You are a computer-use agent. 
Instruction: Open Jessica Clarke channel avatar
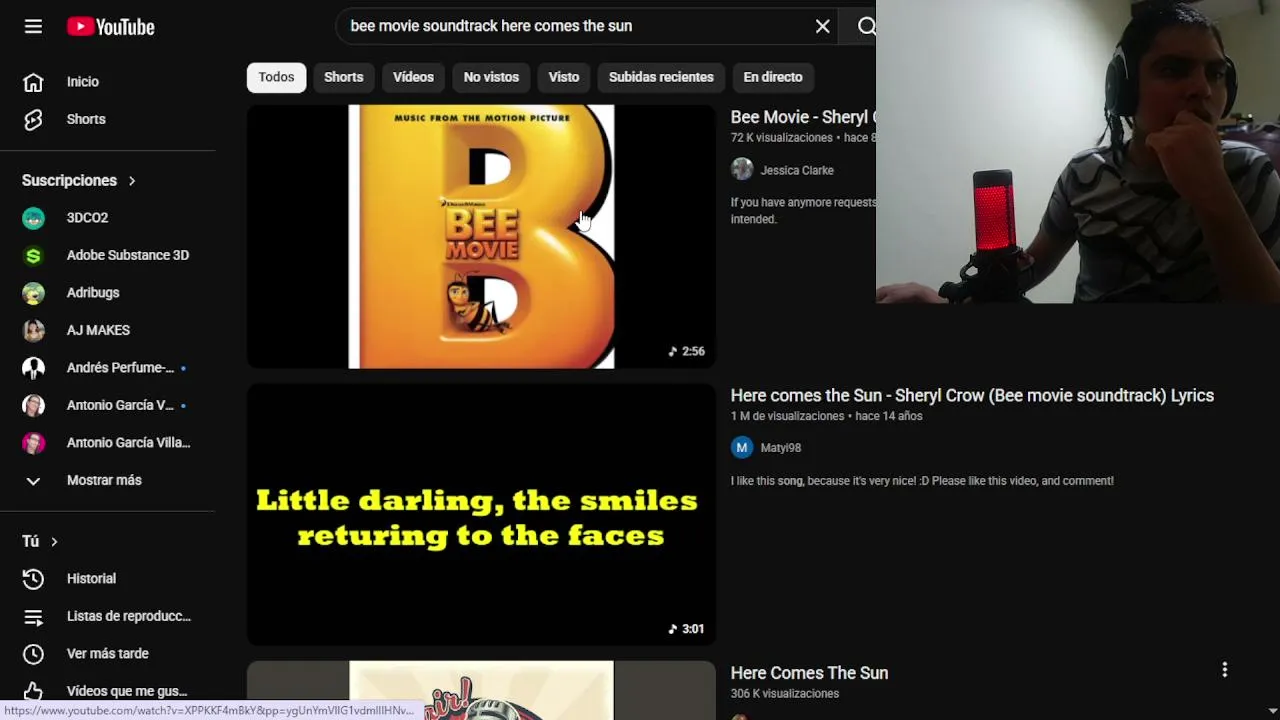742,170
